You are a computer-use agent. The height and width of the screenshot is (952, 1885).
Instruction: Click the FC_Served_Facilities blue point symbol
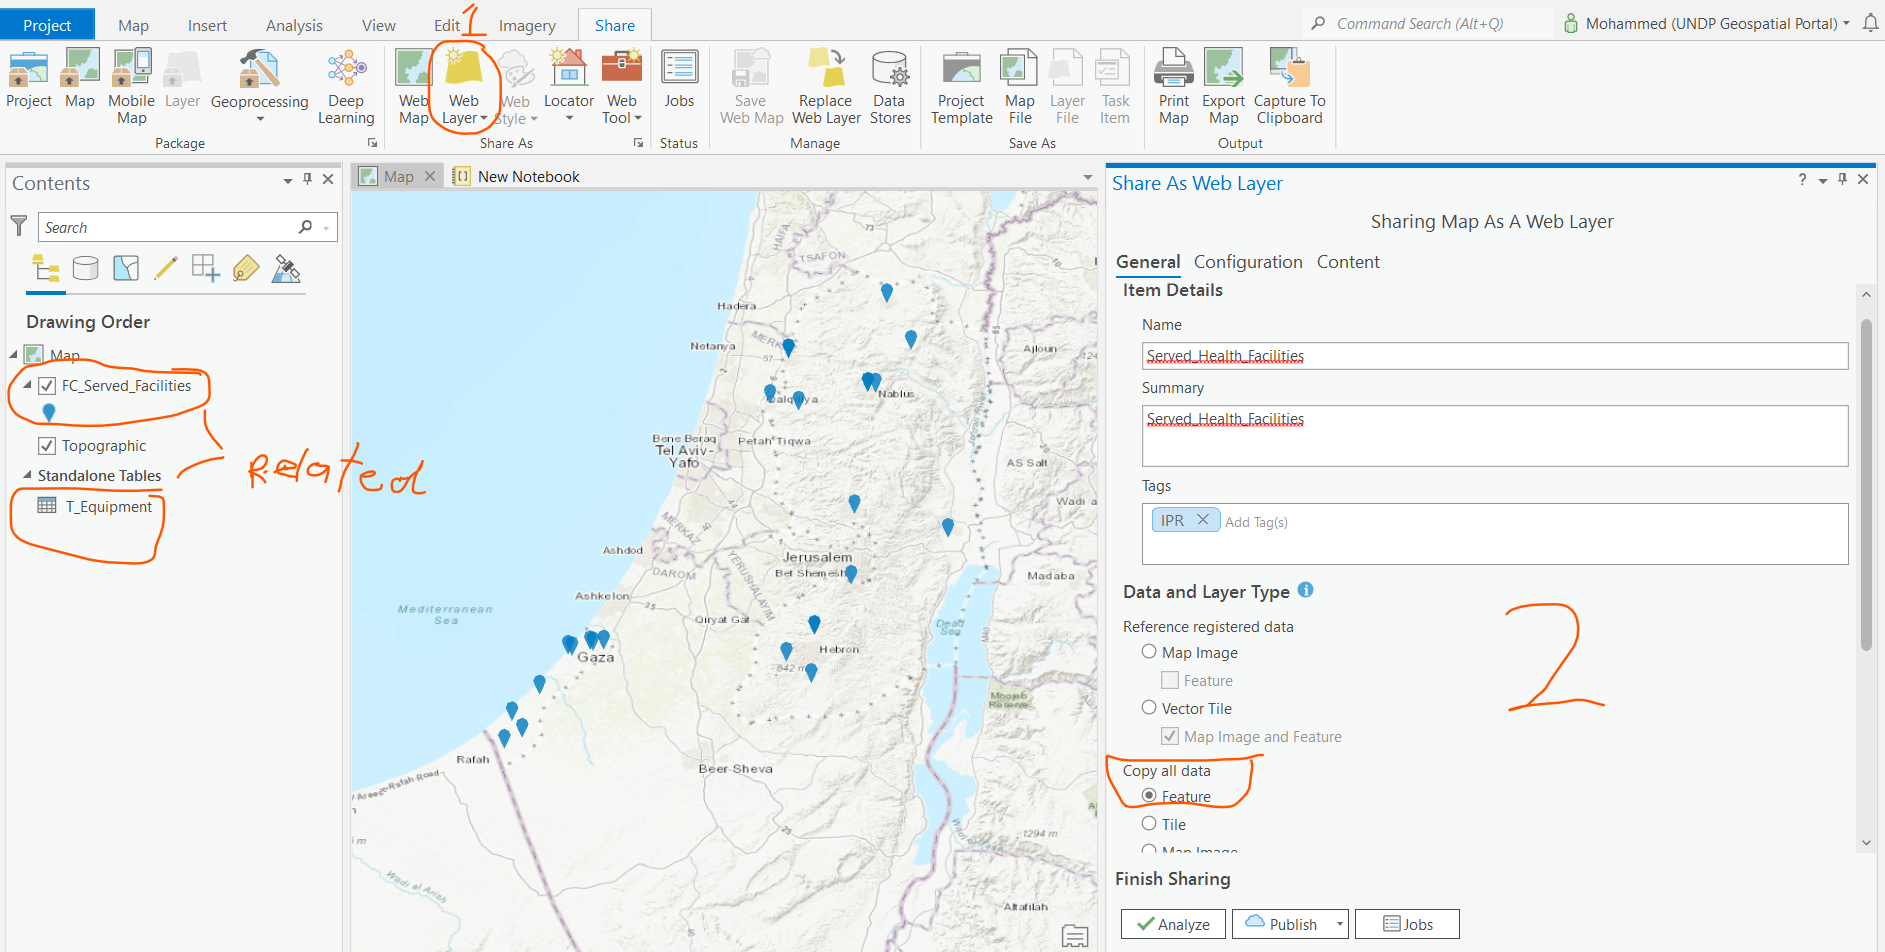48,413
